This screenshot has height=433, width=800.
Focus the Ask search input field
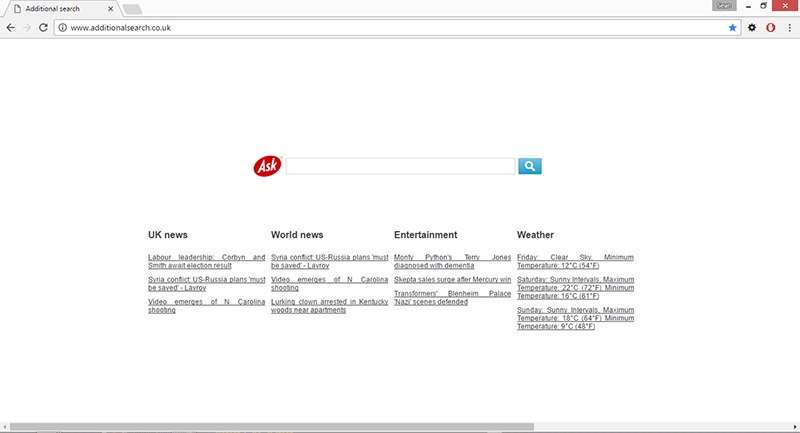click(x=400, y=166)
